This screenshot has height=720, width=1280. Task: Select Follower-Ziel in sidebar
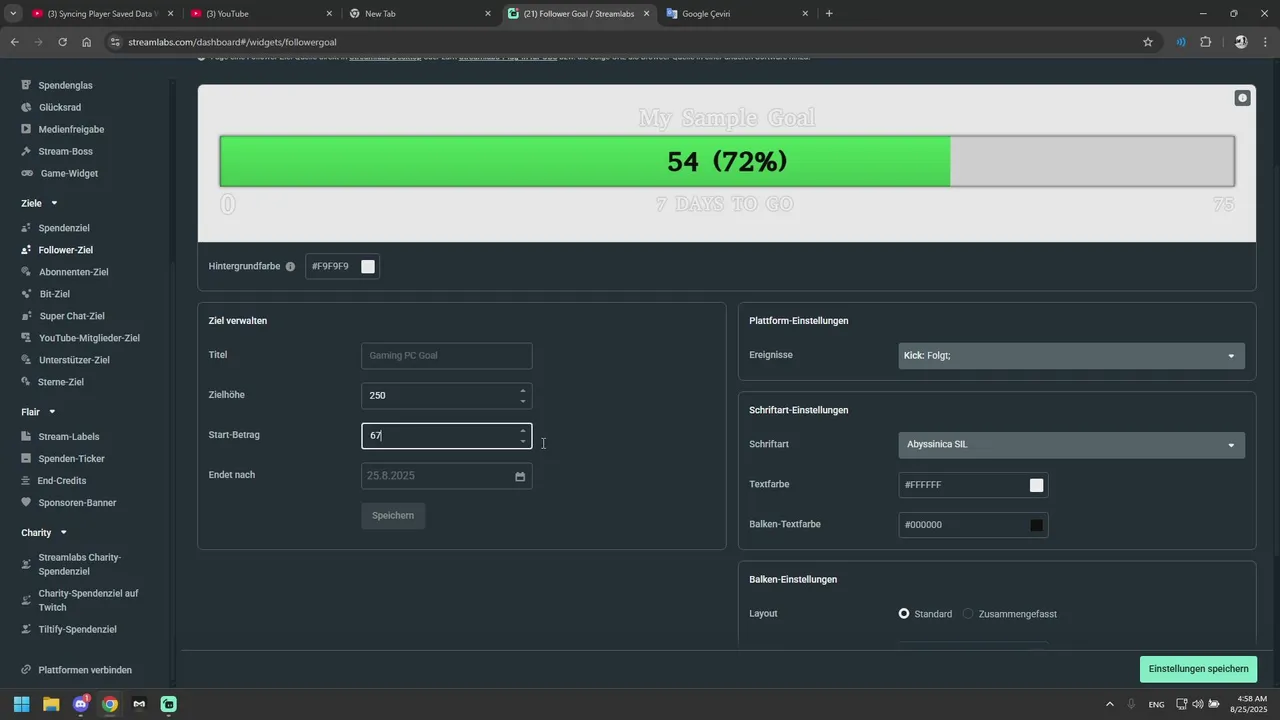point(65,250)
